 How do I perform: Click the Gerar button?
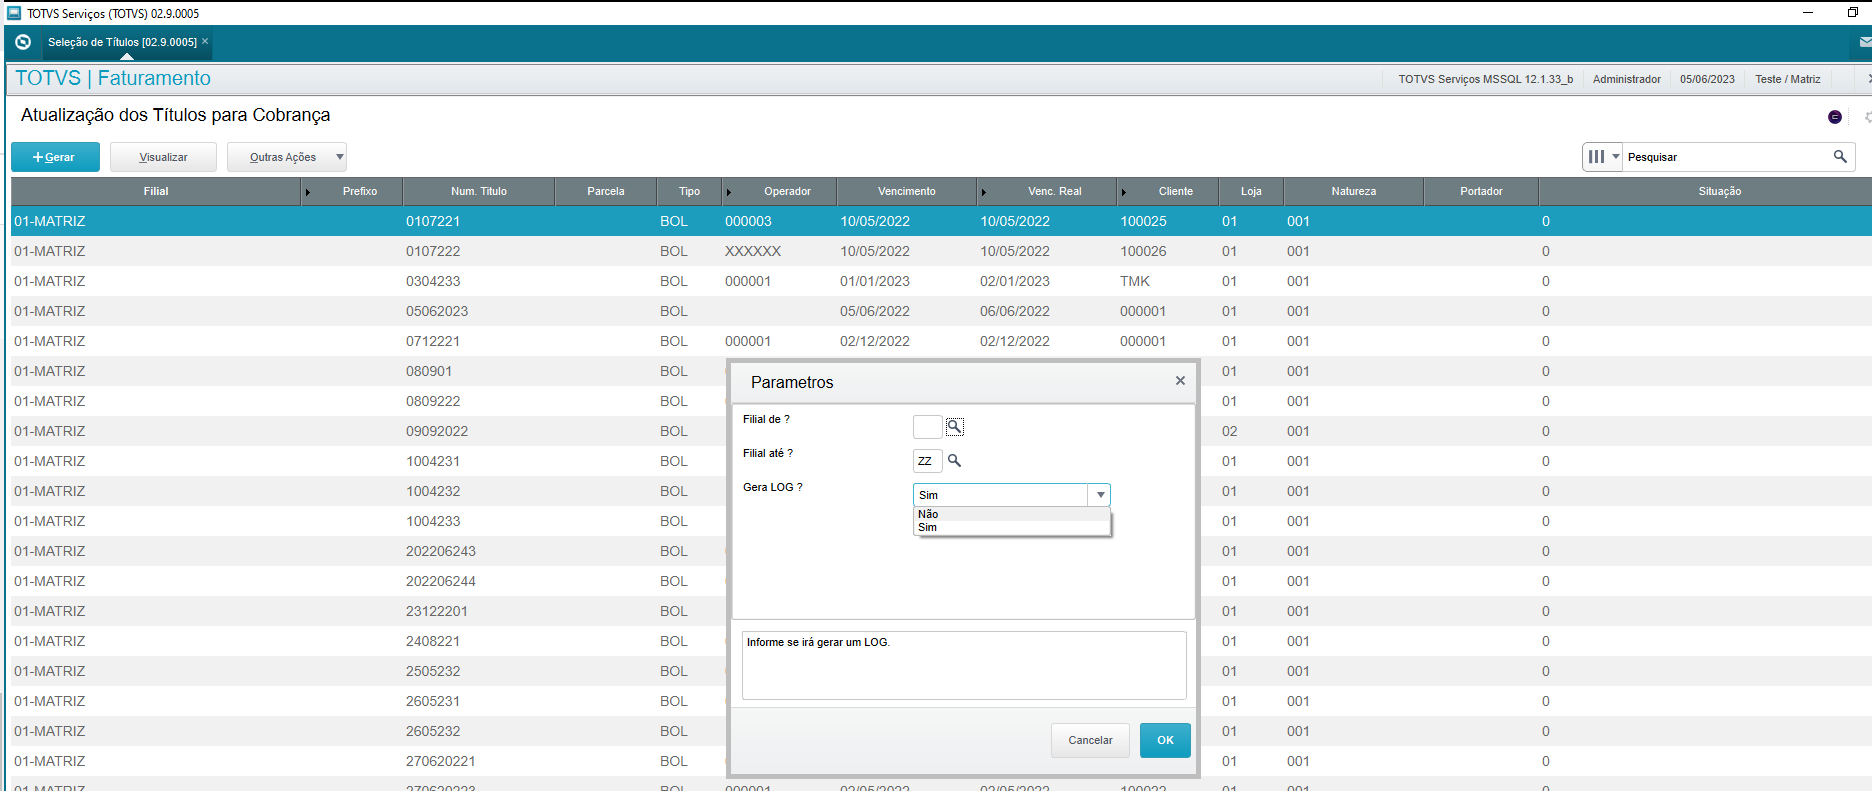(55, 157)
